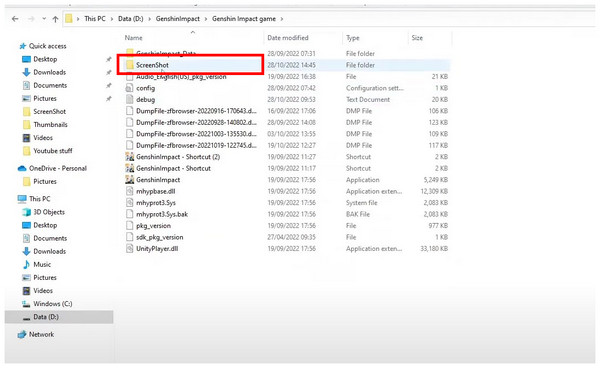Screen dimensions: 600x368
Task: Open Youtube stuff folder in sidebar
Action: point(47,151)
